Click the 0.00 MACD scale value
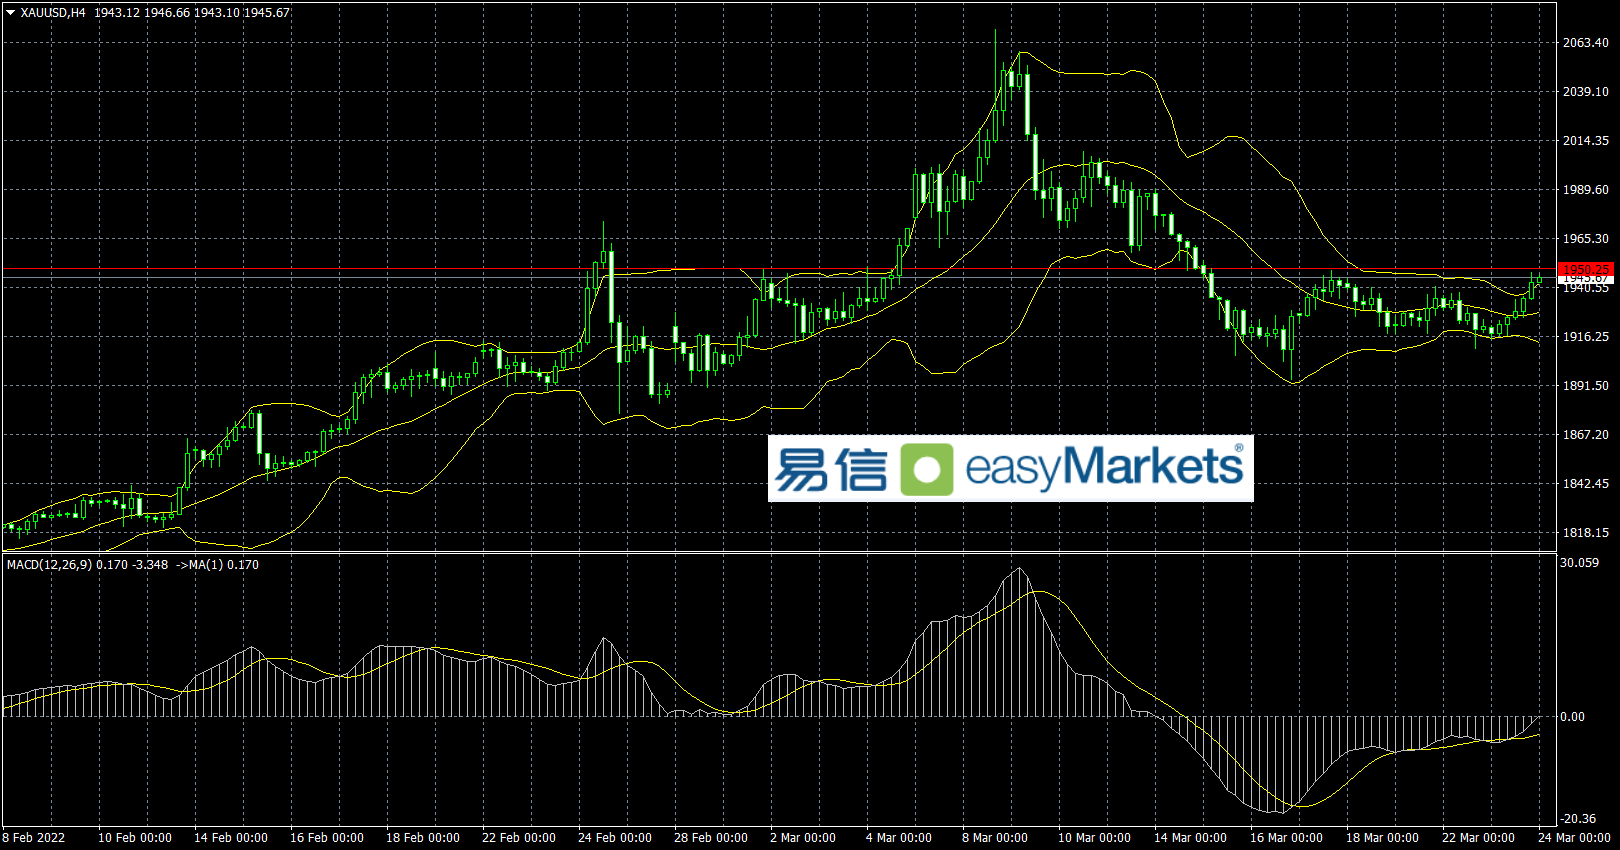This screenshot has height=850, width=1620. click(1574, 717)
